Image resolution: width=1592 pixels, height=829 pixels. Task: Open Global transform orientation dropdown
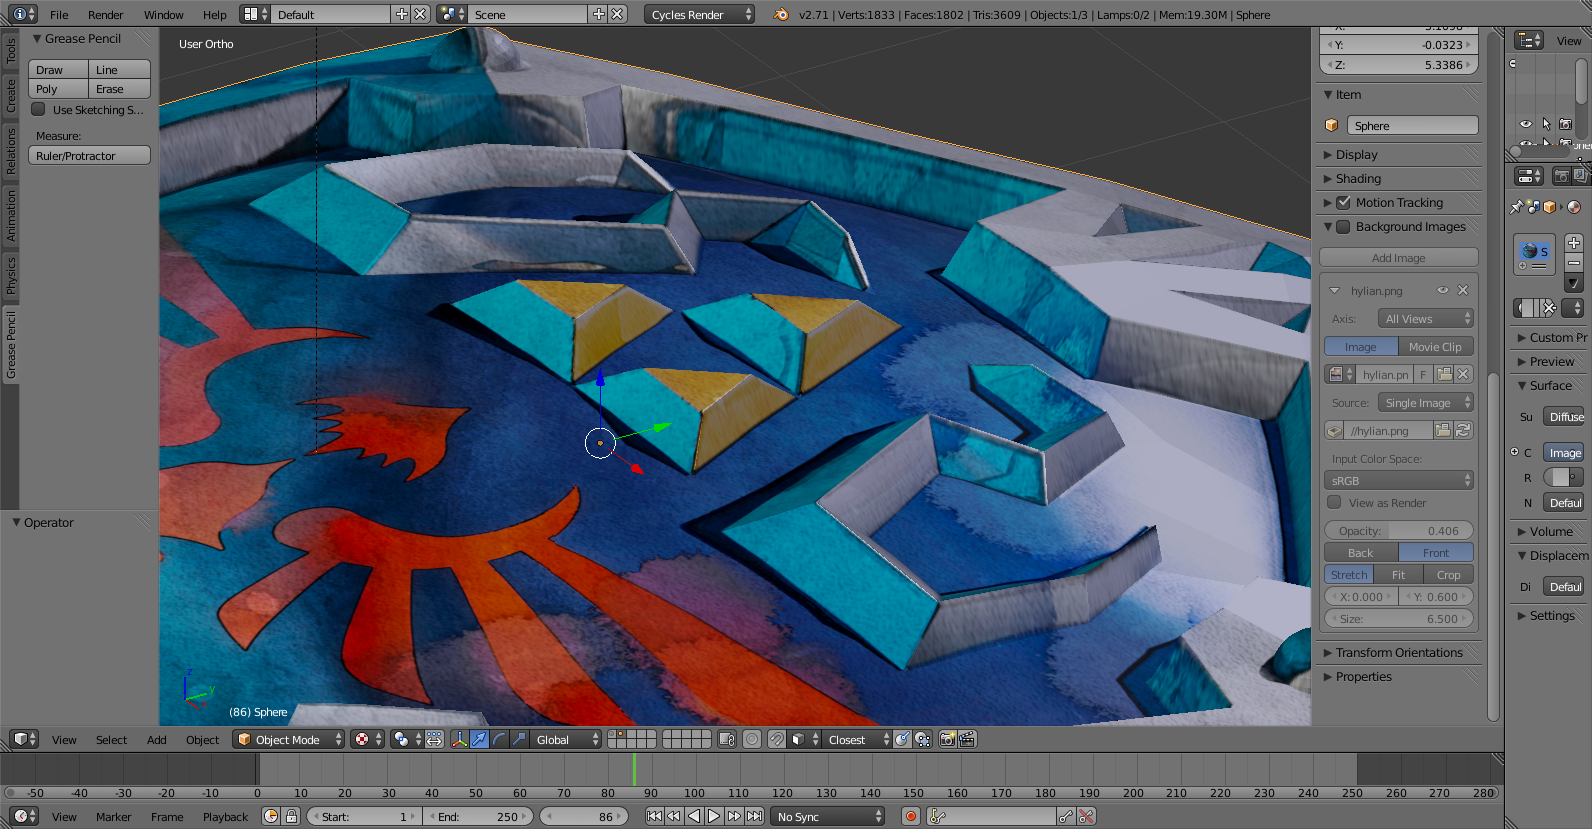566,739
